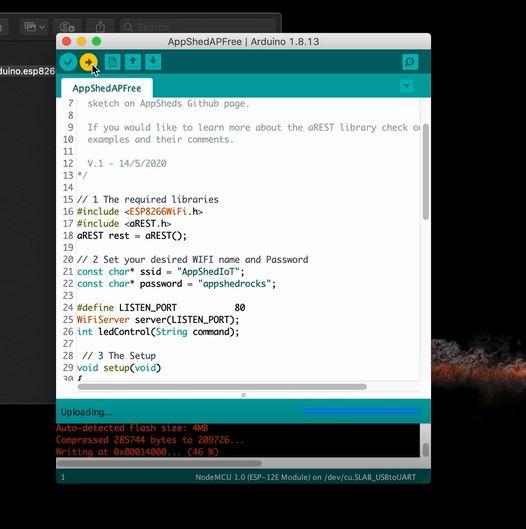Screen dimensions: 526x529
Task: Click the password "appshedrocks" line
Action: tap(176, 284)
